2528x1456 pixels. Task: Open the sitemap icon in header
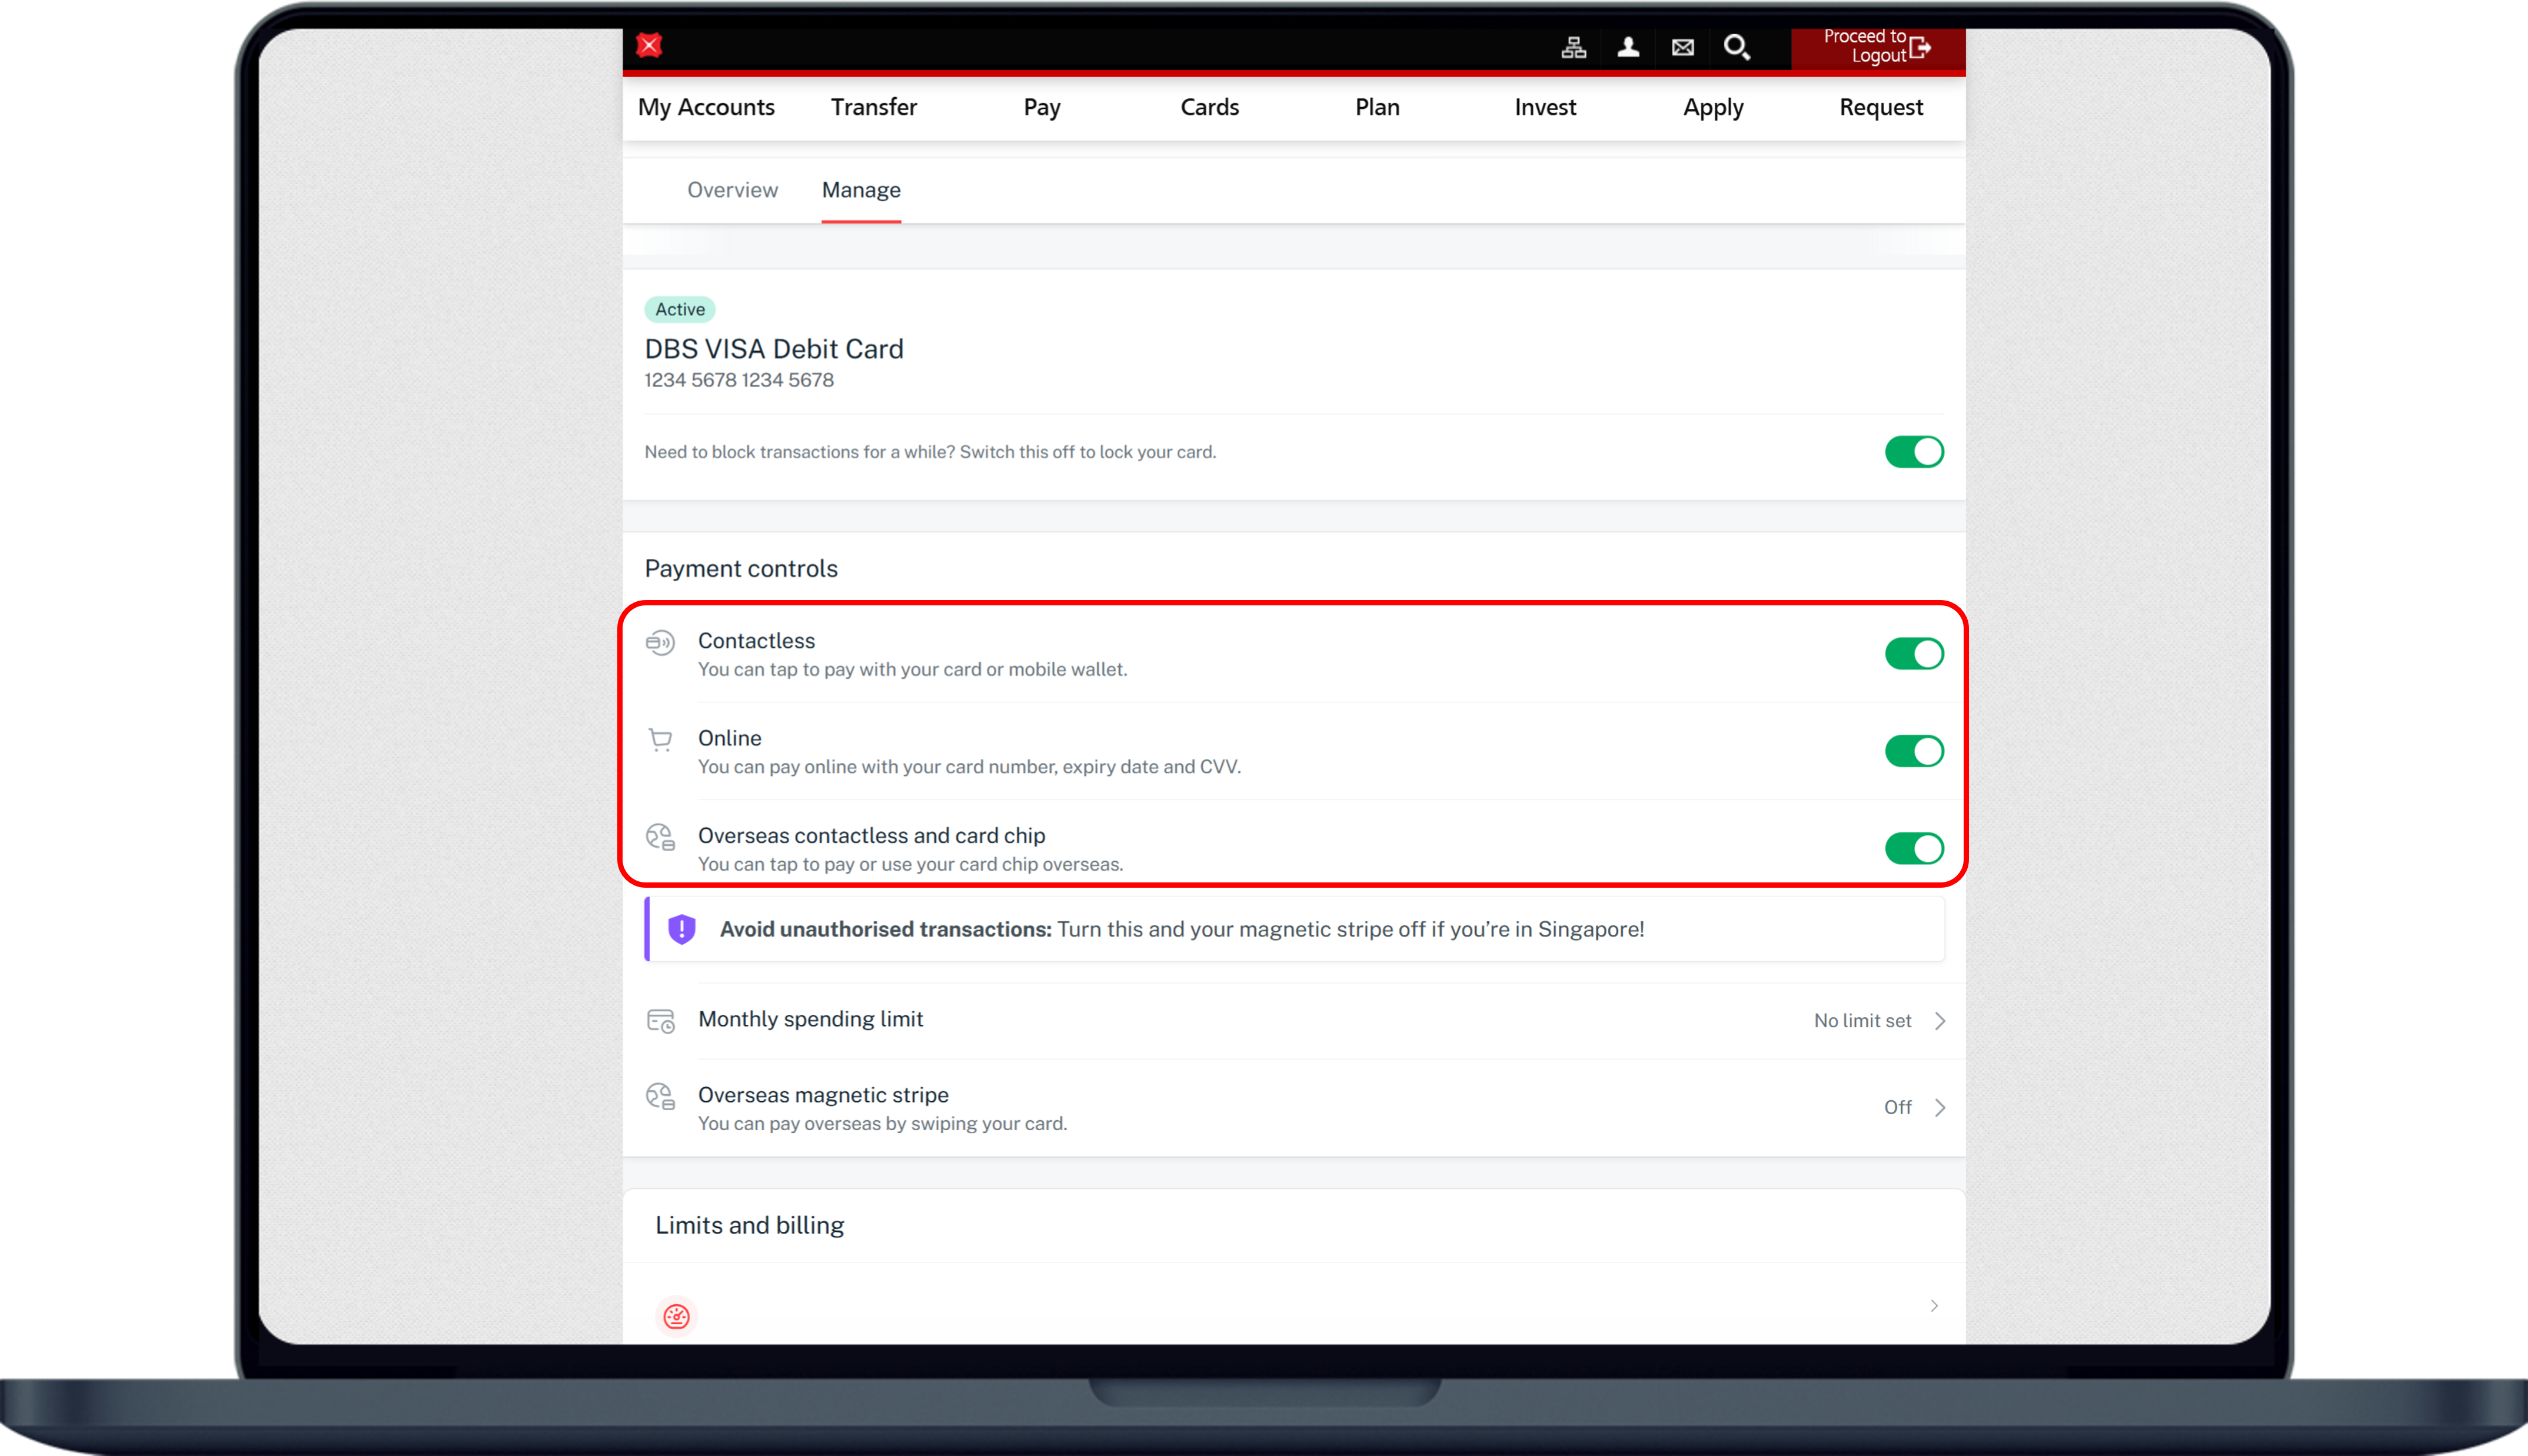click(x=1573, y=47)
